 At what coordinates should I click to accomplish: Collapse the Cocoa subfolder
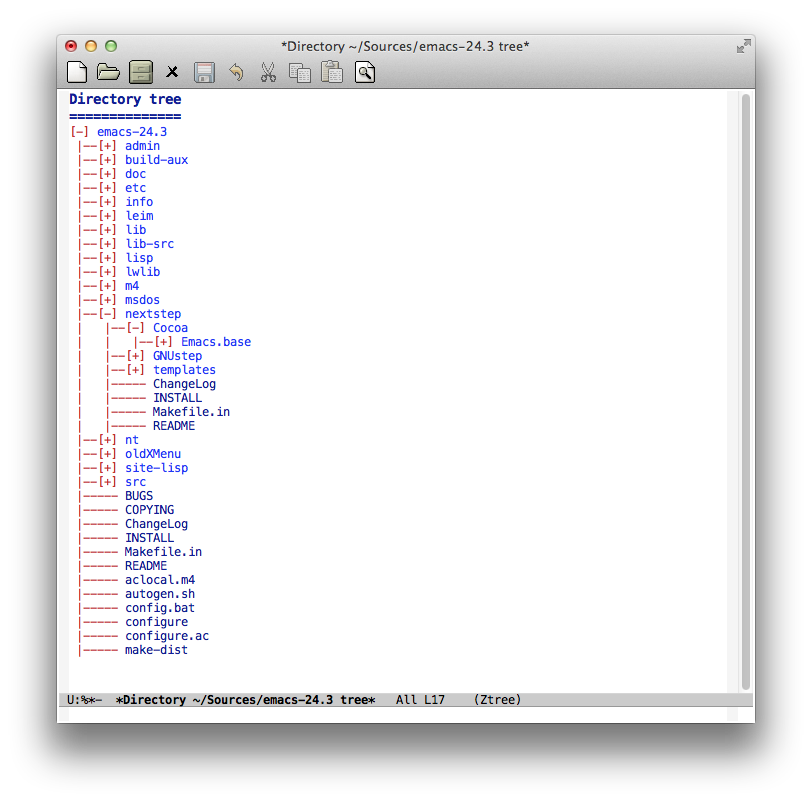(135, 328)
